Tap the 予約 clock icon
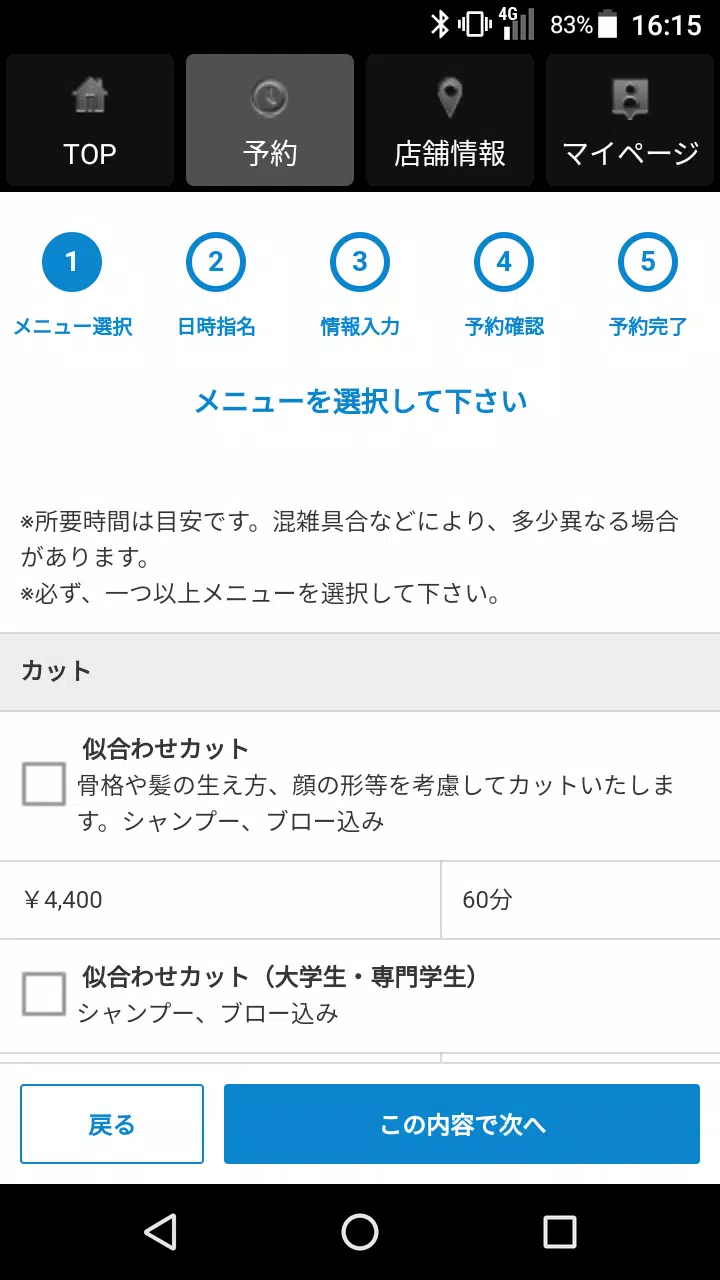Image resolution: width=720 pixels, height=1280 pixels. [269, 98]
